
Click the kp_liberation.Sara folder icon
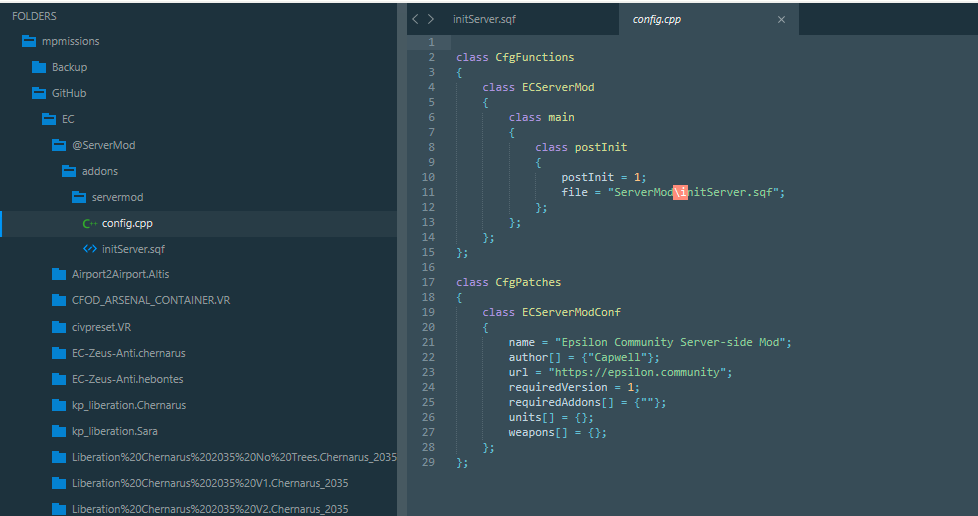59,431
